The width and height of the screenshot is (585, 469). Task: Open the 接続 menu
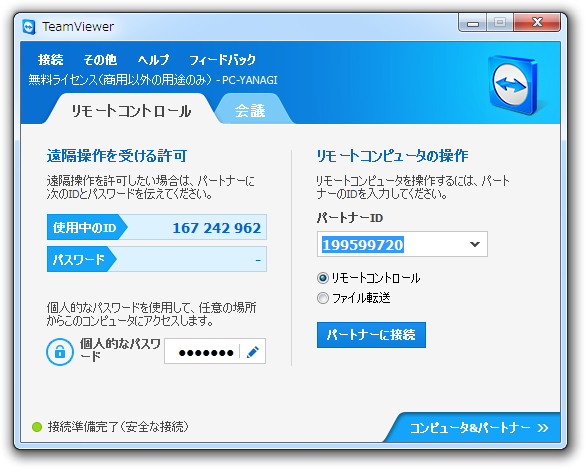(x=50, y=60)
